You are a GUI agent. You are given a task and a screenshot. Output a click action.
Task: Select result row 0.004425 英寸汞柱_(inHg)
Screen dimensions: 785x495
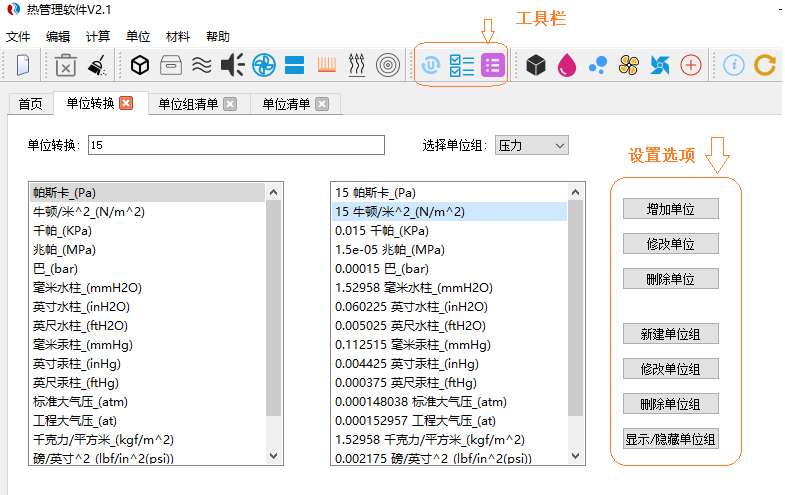[450, 364]
